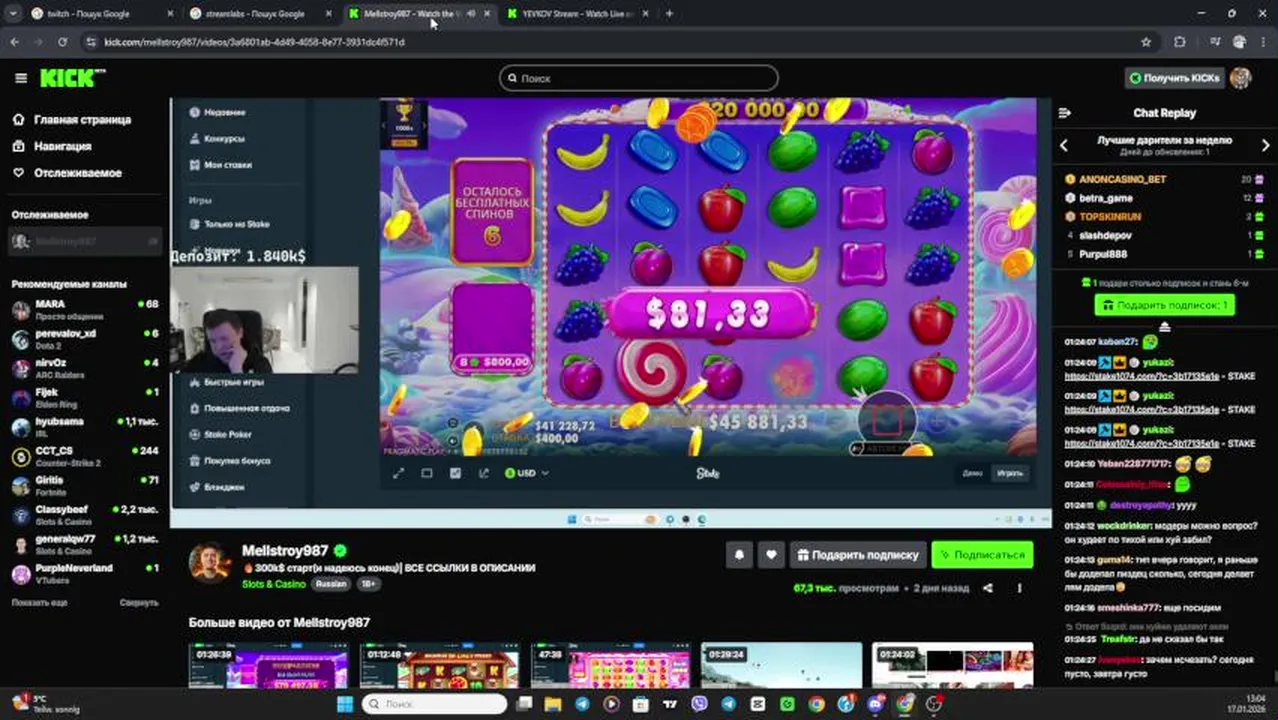Open File Explorer from the taskbar
Screen dimensions: 1278x720
coord(553,704)
